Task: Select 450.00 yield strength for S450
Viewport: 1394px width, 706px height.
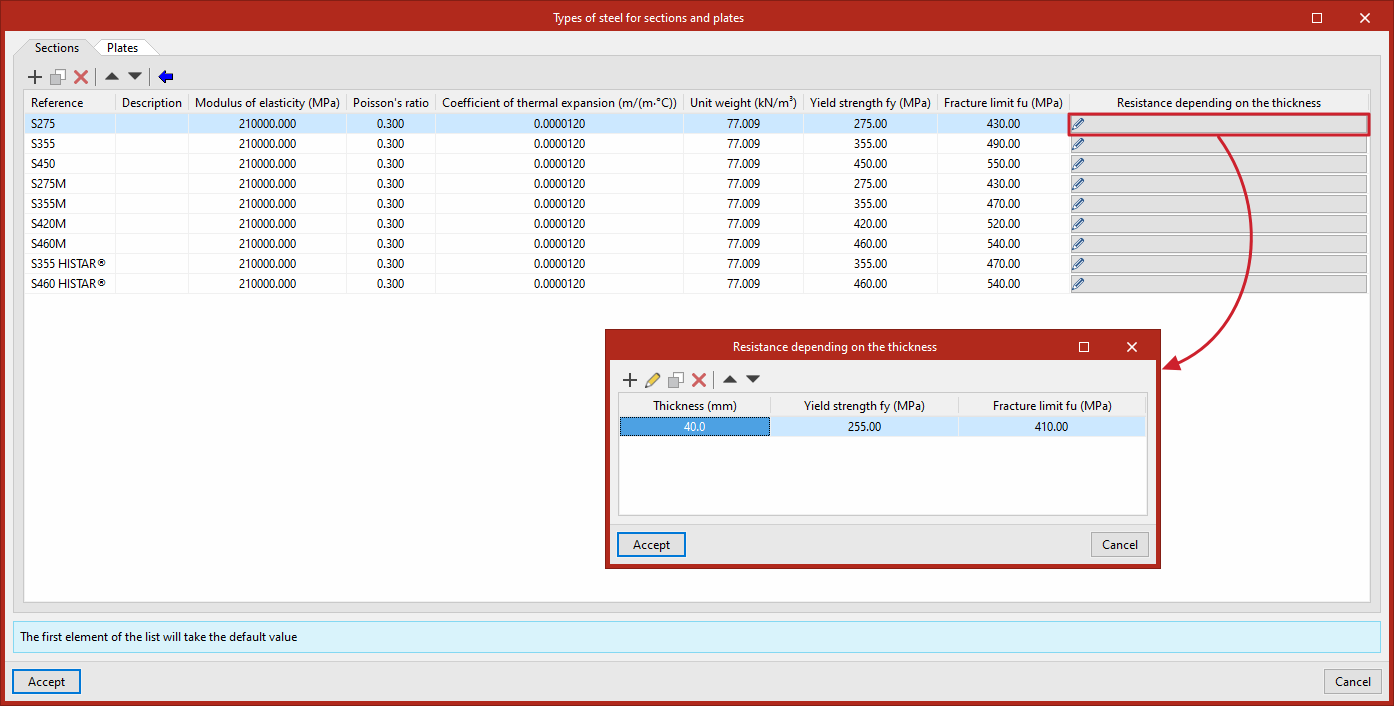Action: (870, 164)
